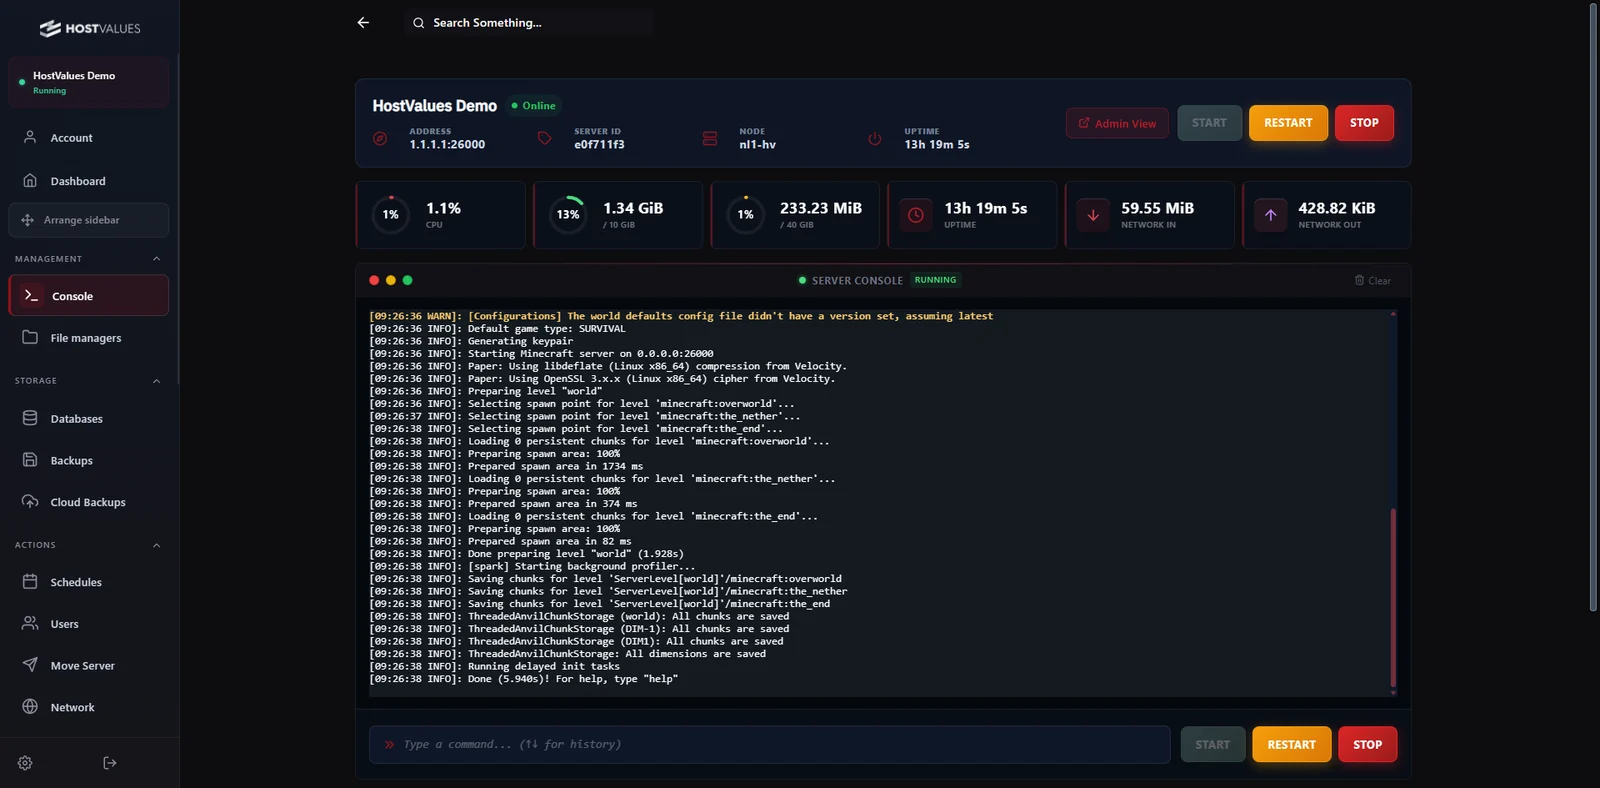Screen dimensions: 1600x788
Task: Click the green console window dot
Action: pos(407,281)
